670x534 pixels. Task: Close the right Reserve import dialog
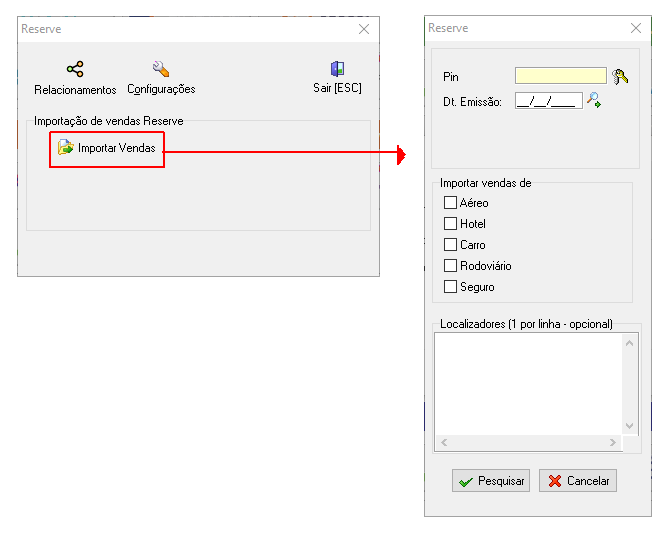636,28
